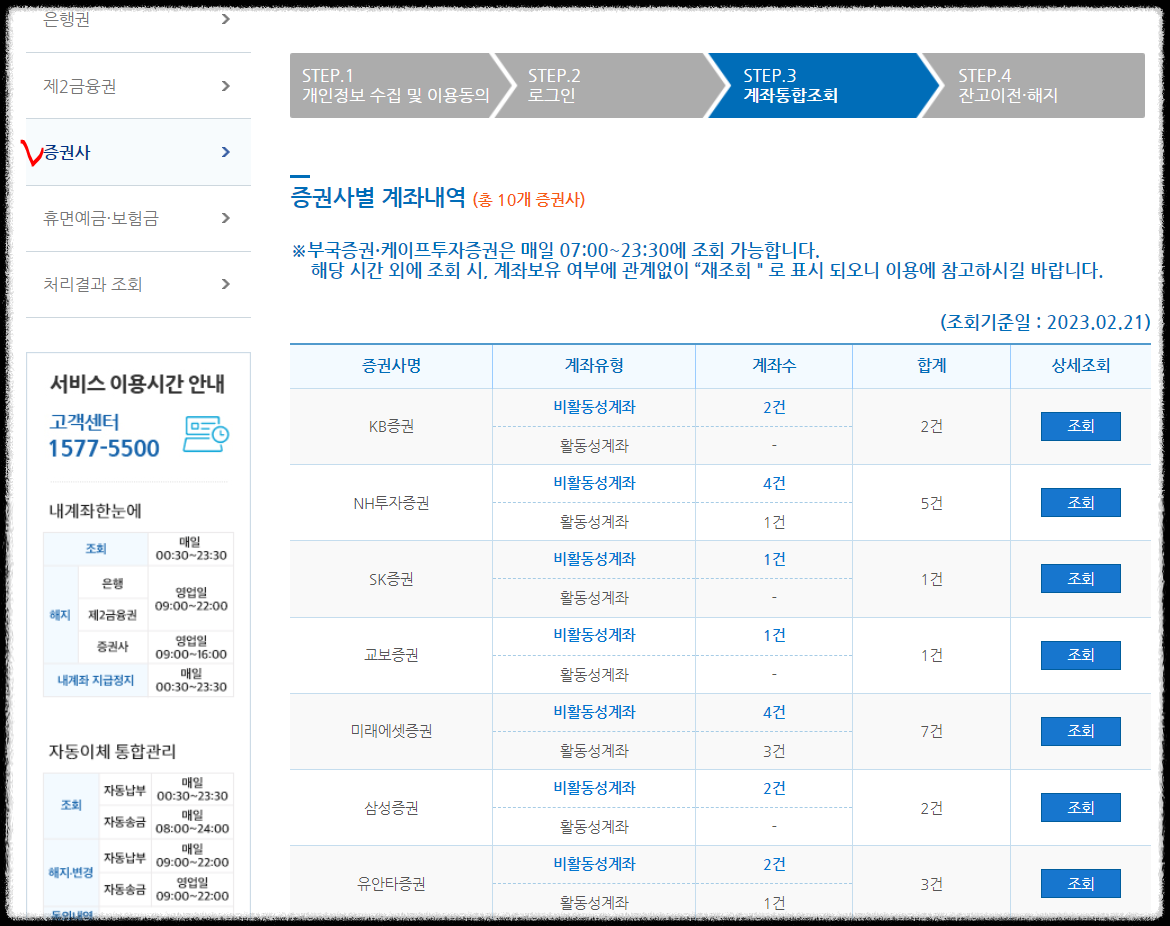Image resolution: width=1170 pixels, height=926 pixels.
Task: Expand chevron next to 증권사
Action: point(225,152)
